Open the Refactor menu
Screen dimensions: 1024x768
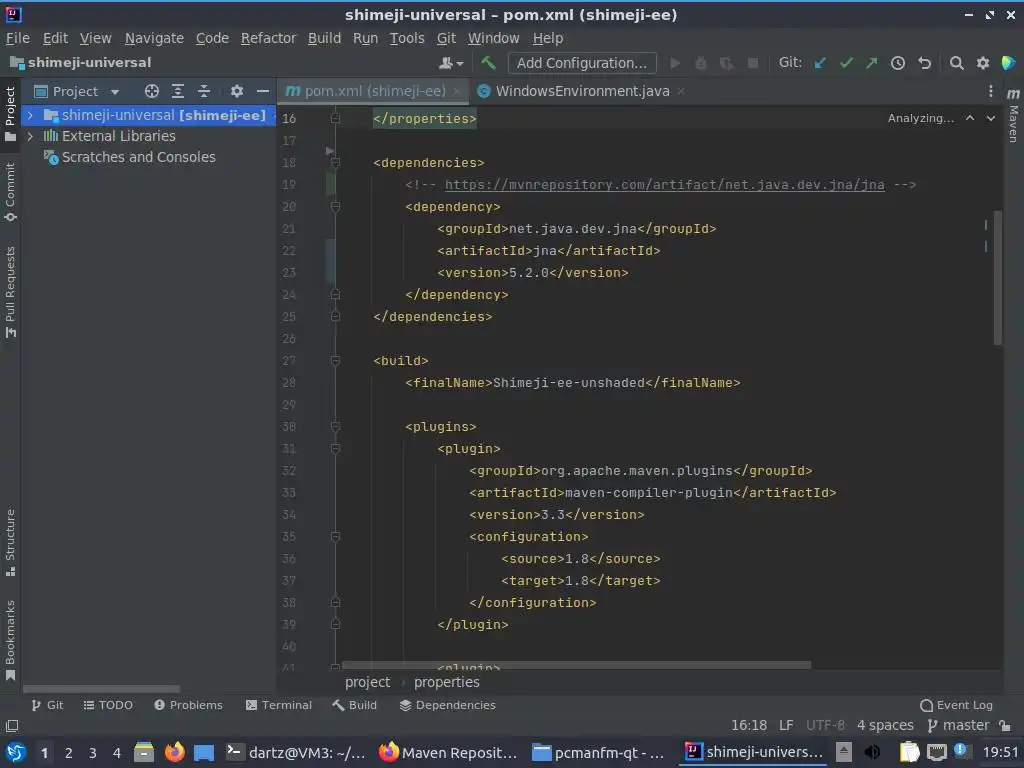pos(268,39)
